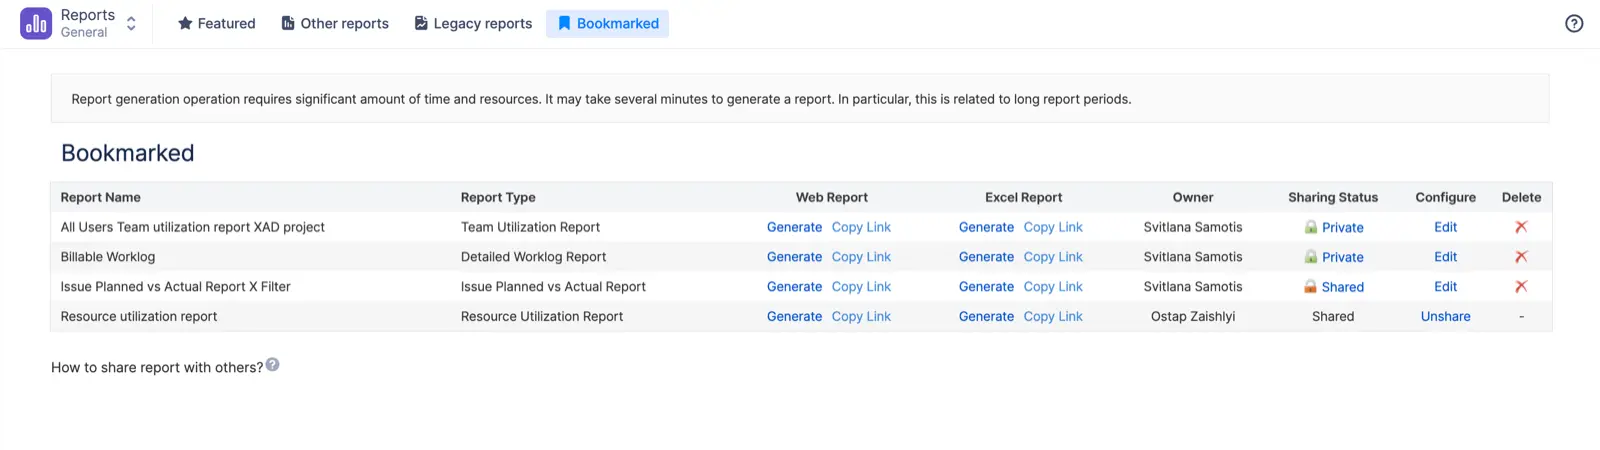1600x450 pixels.
Task: Click the open lock icon beside Shared
Action: [x=1310, y=287]
